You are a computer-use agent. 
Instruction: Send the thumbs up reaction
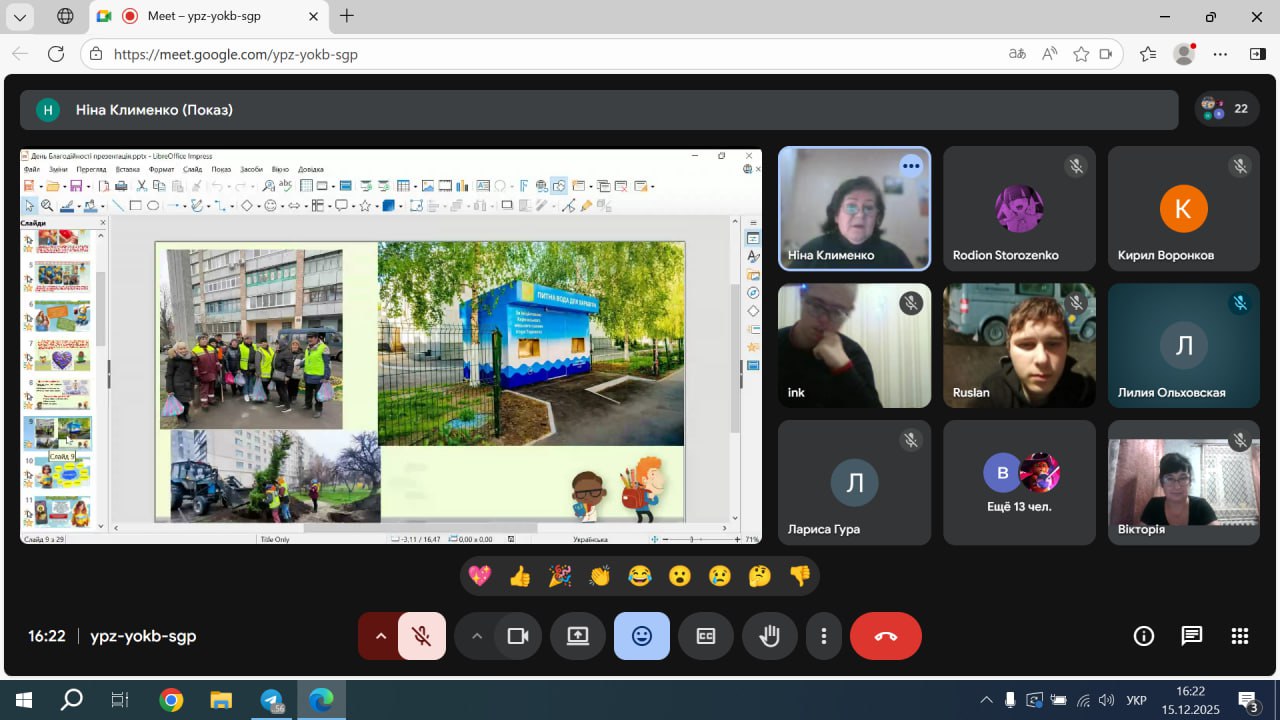(520, 576)
